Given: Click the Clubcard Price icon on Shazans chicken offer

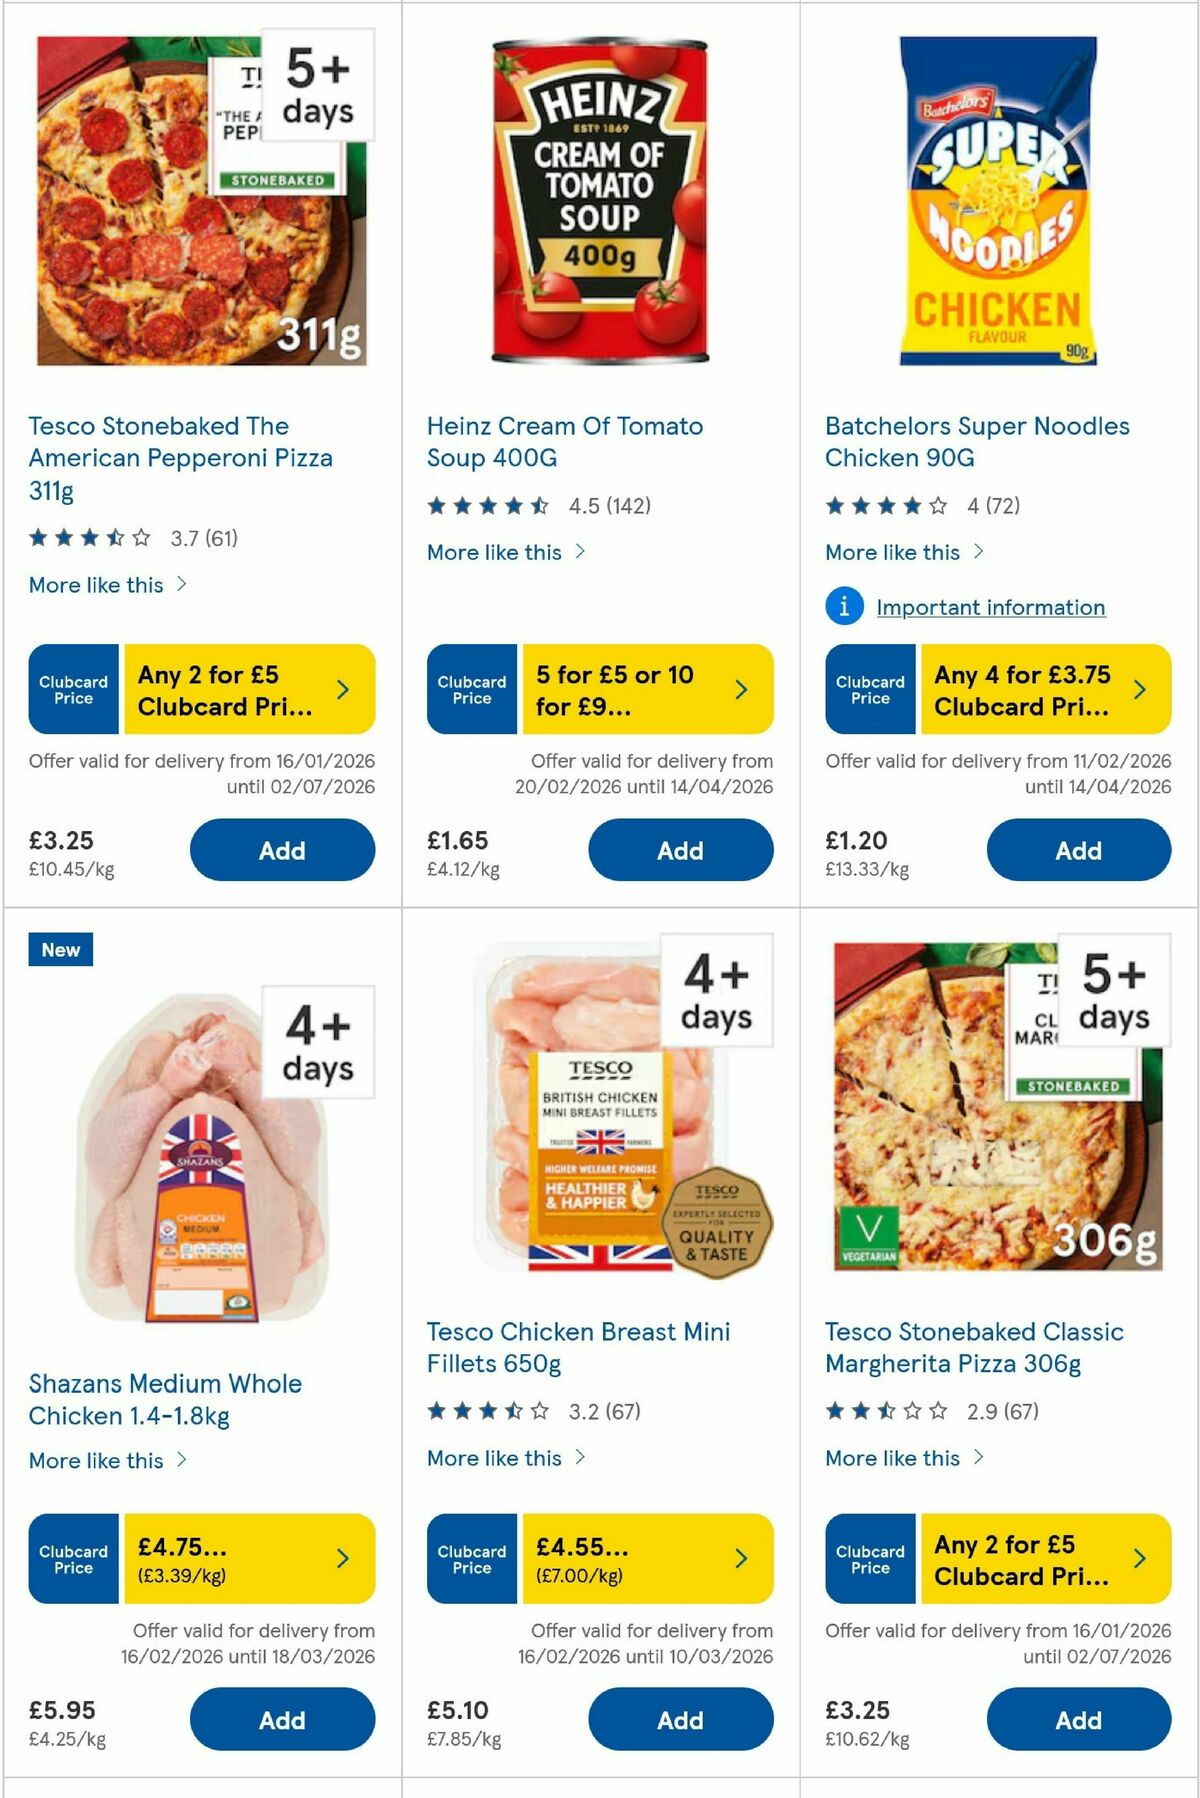Looking at the screenshot, I should coord(72,1559).
